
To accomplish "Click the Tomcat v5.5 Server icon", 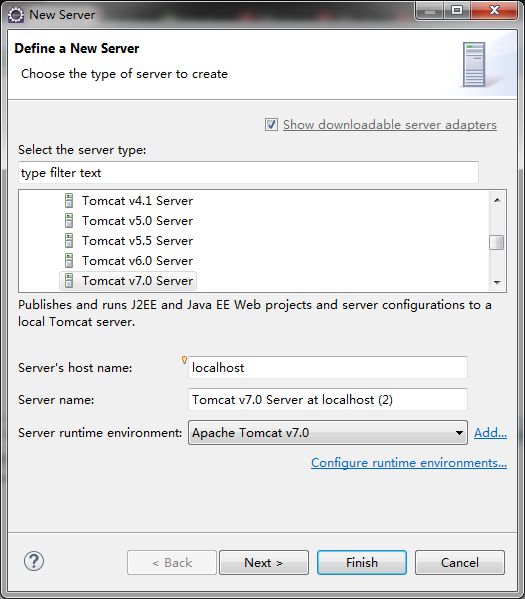I will 69,241.
